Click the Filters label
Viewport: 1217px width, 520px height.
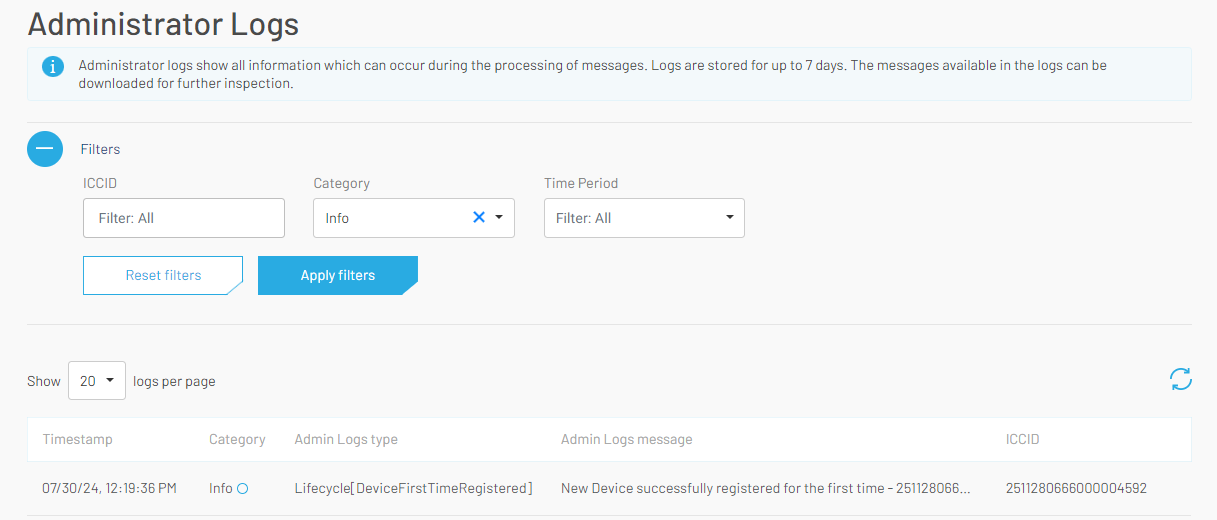tap(100, 149)
